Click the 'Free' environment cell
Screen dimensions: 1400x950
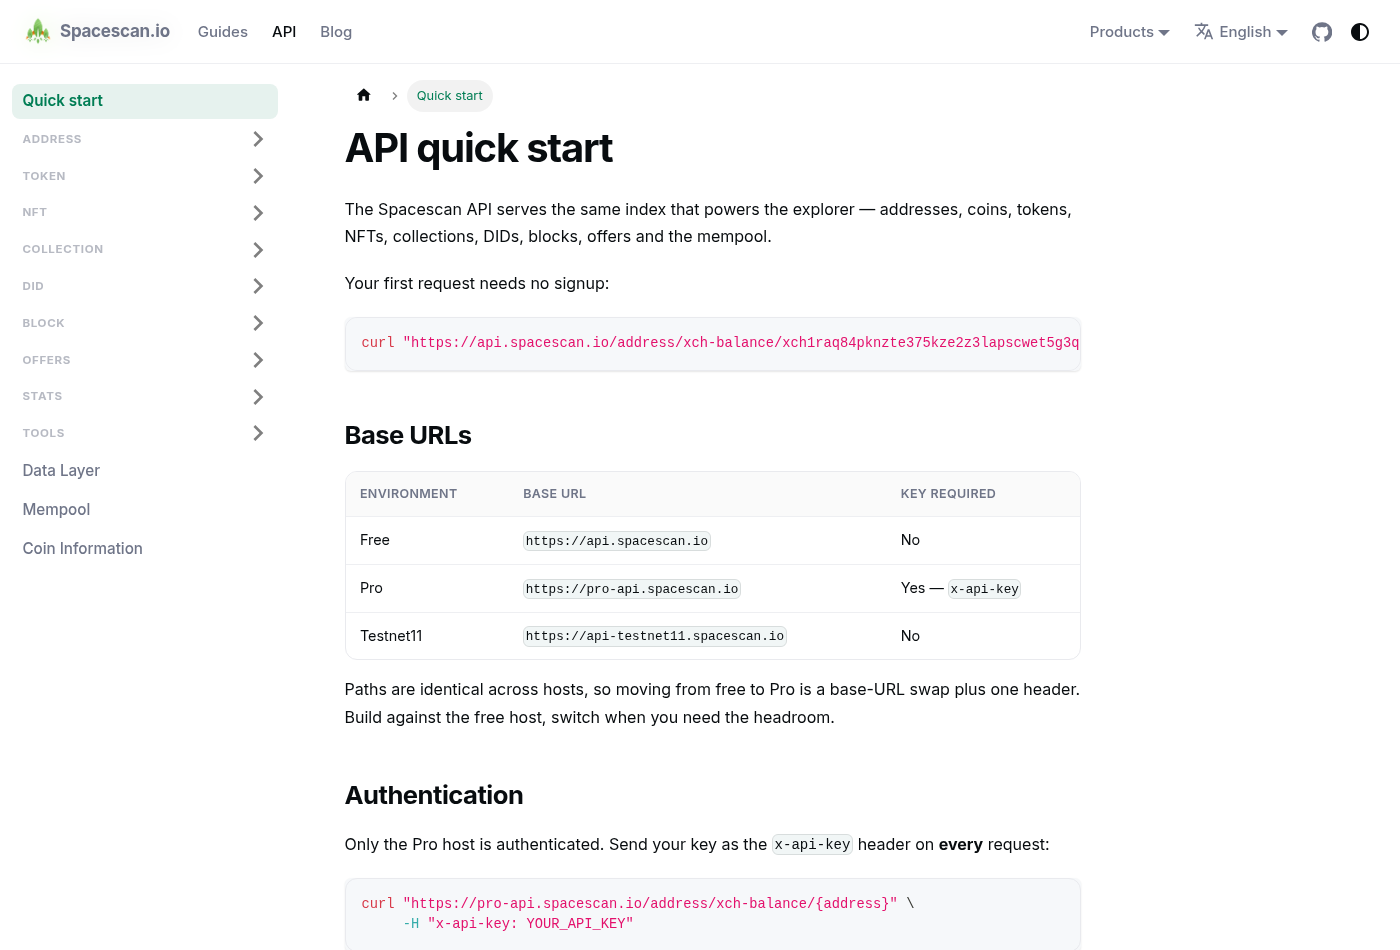(375, 540)
